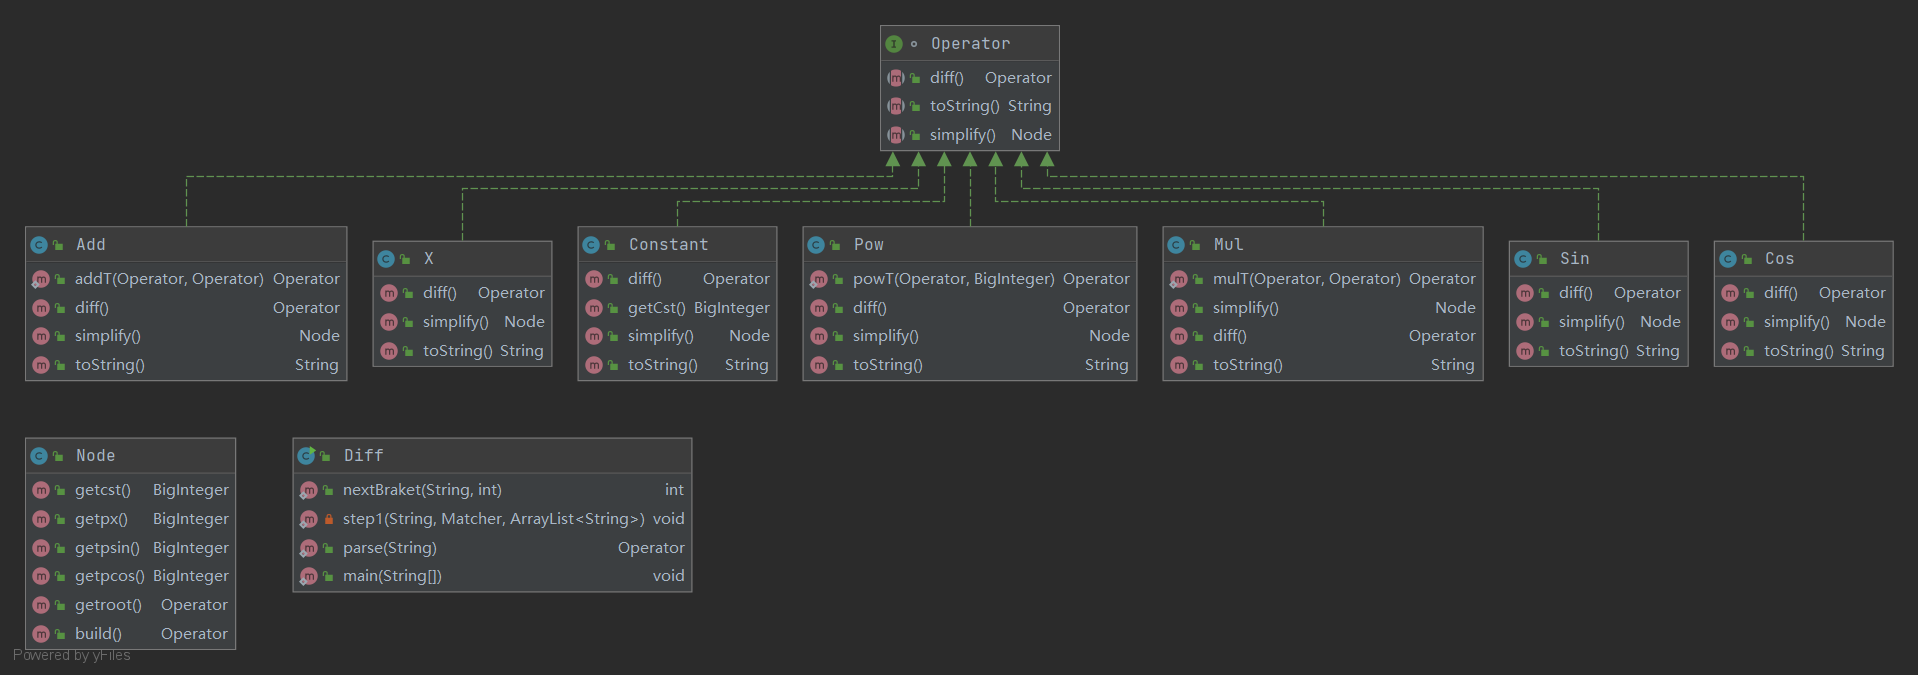
Task: Click the class icon beside Node
Action: pos(39,456)
